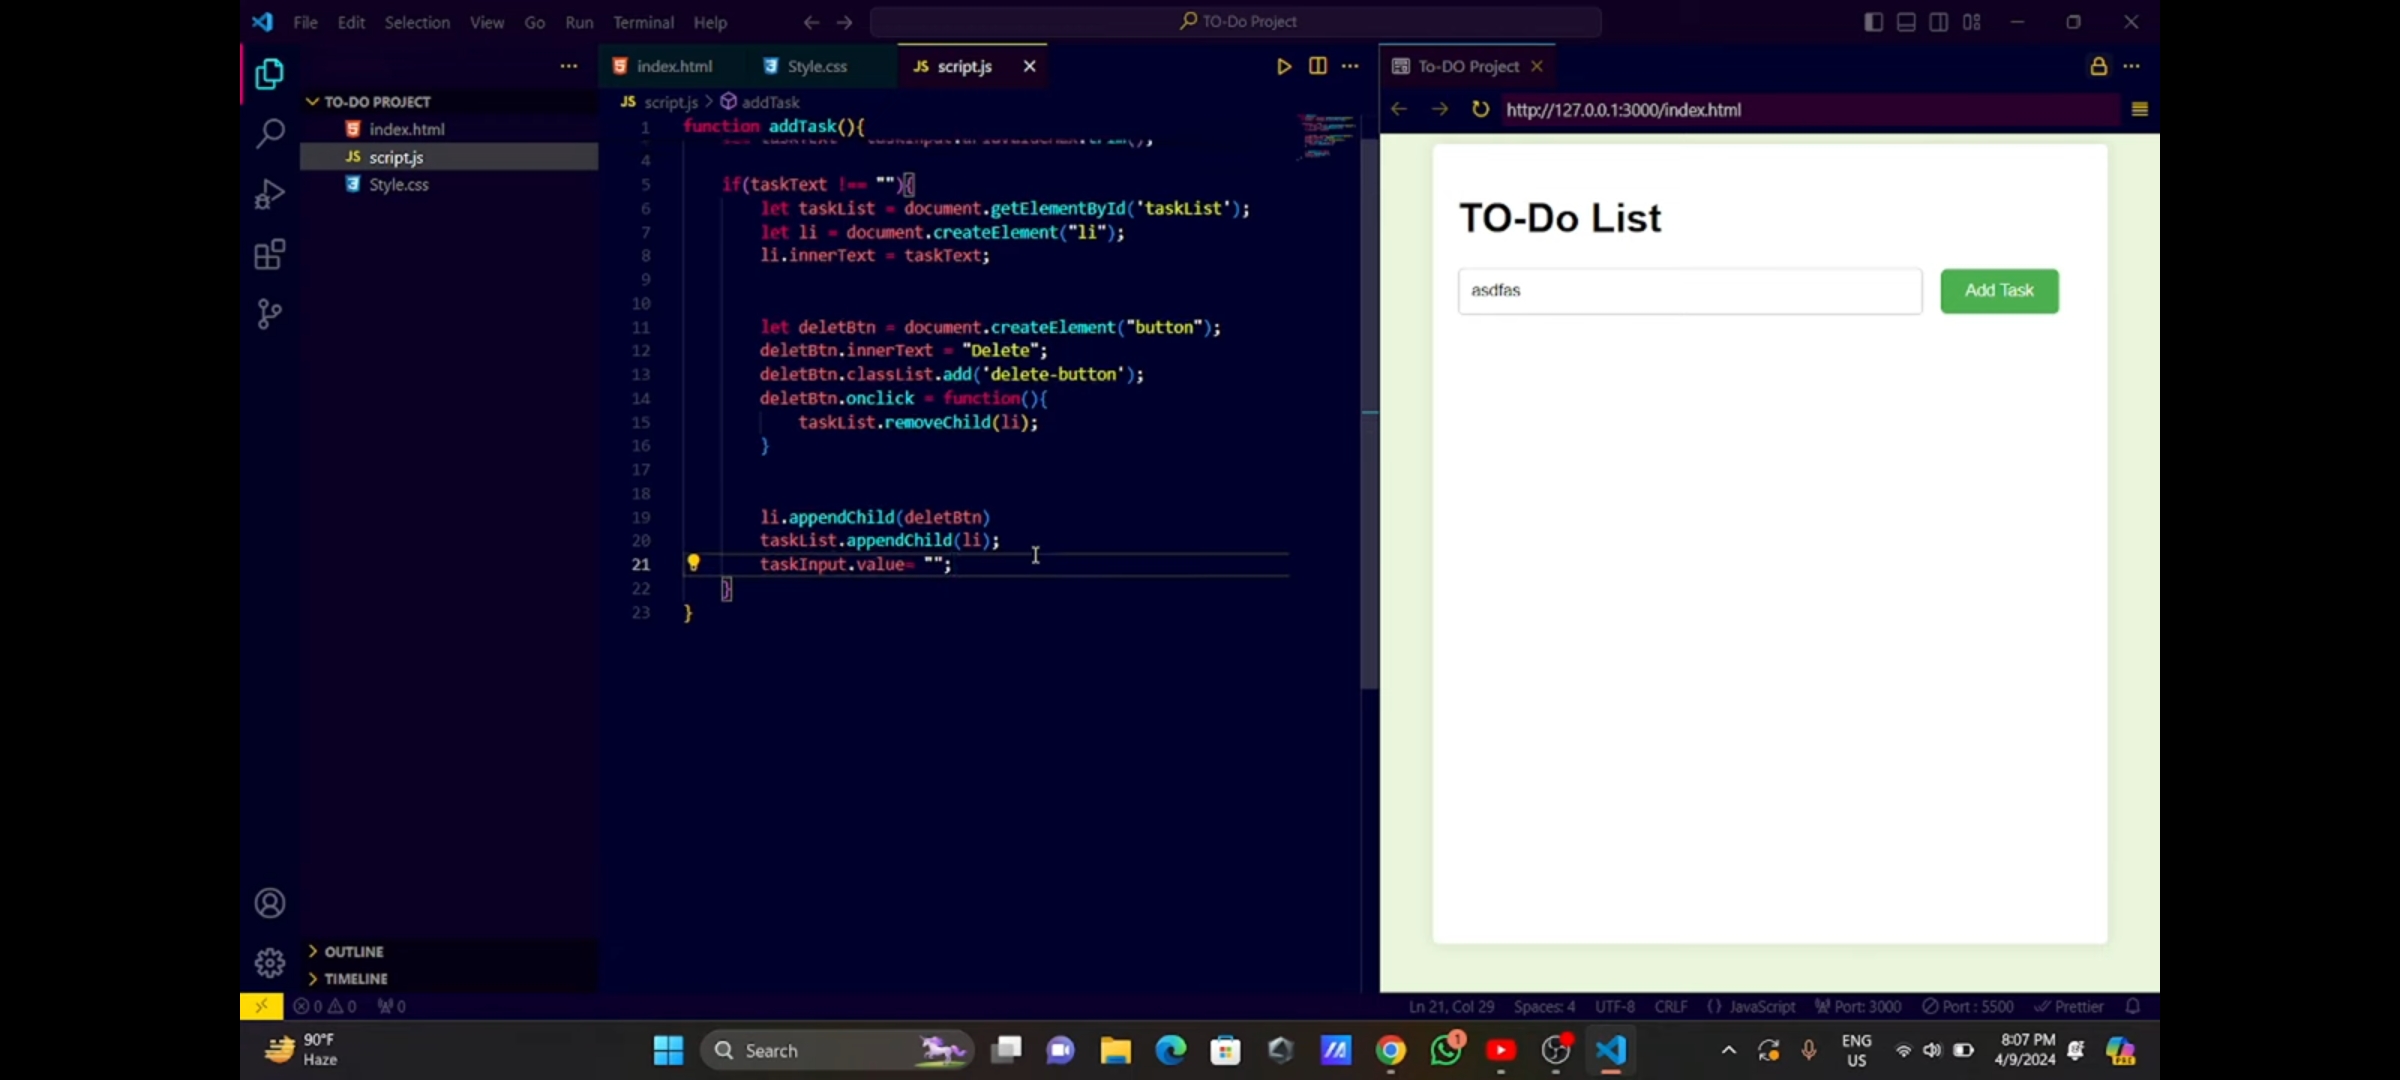Open the Extensions view

click(x=270, y=255)
